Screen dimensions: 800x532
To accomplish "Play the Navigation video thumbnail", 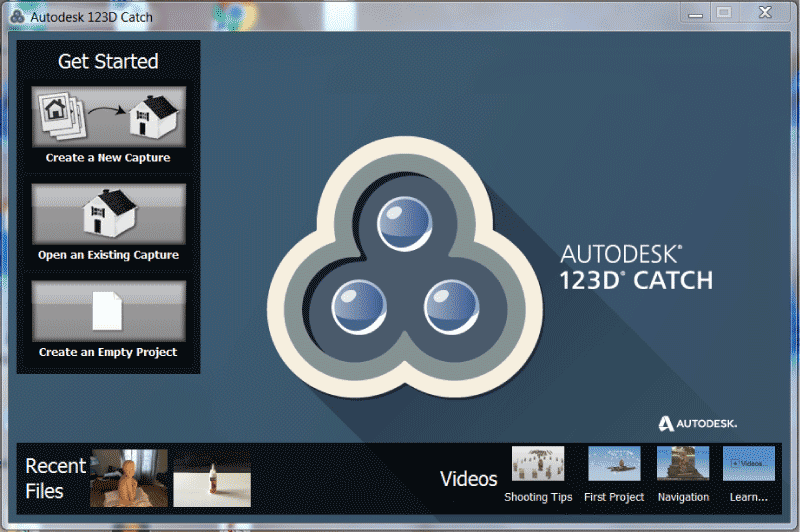I will point(683,464).
